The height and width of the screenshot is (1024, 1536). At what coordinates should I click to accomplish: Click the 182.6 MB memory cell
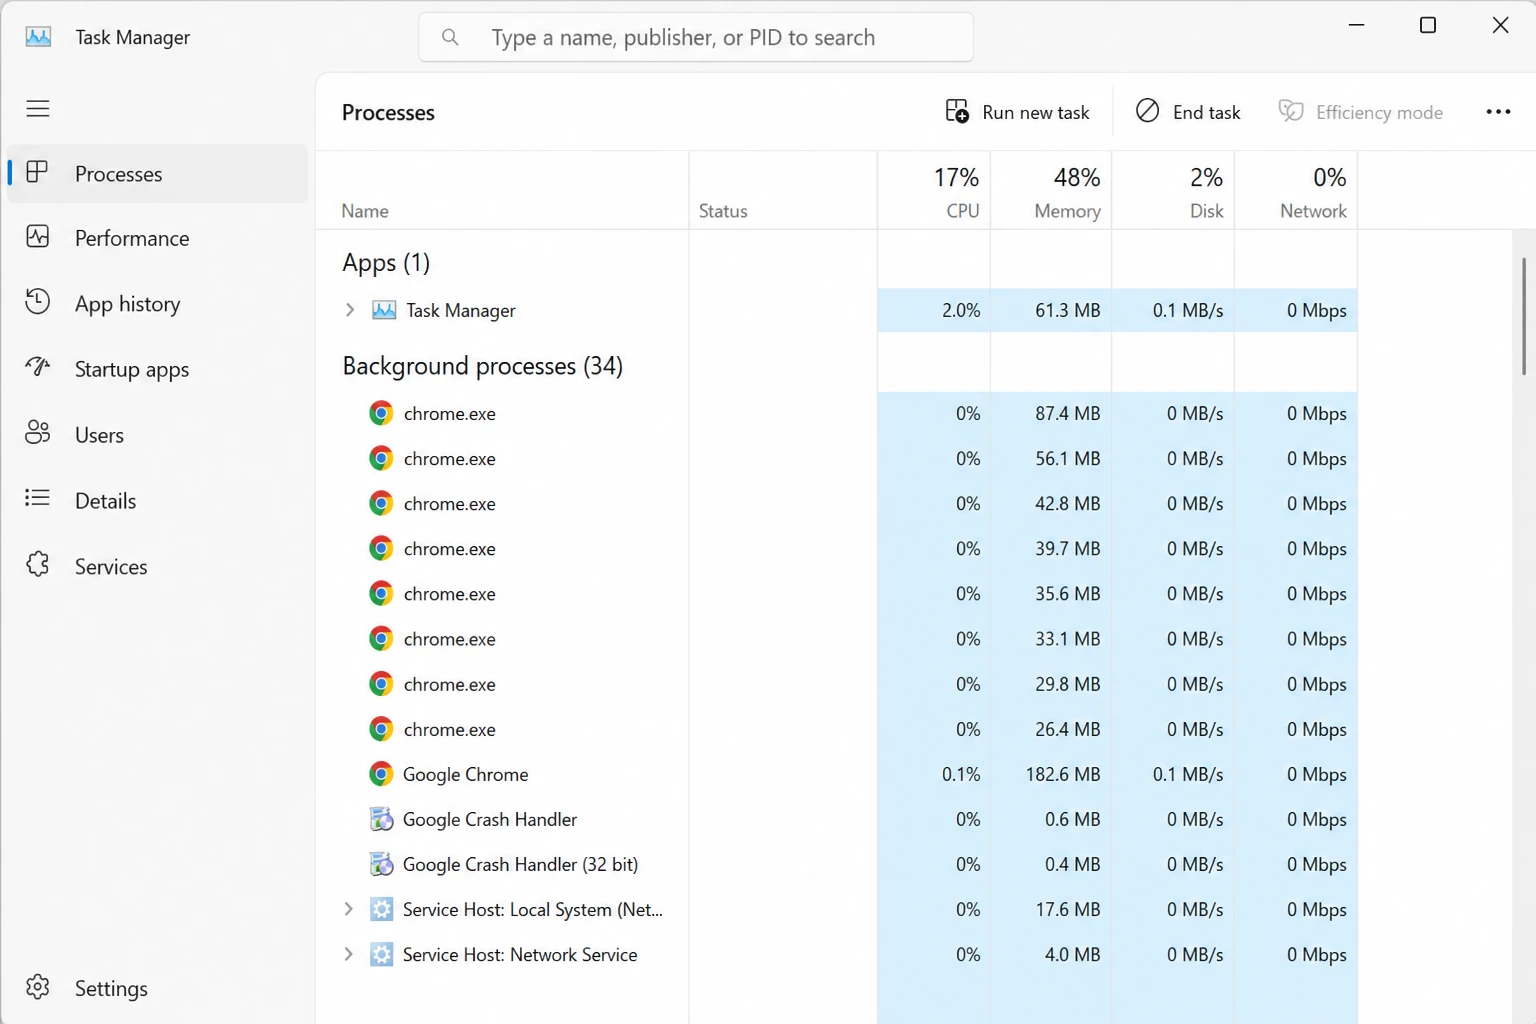point(1051,774)
